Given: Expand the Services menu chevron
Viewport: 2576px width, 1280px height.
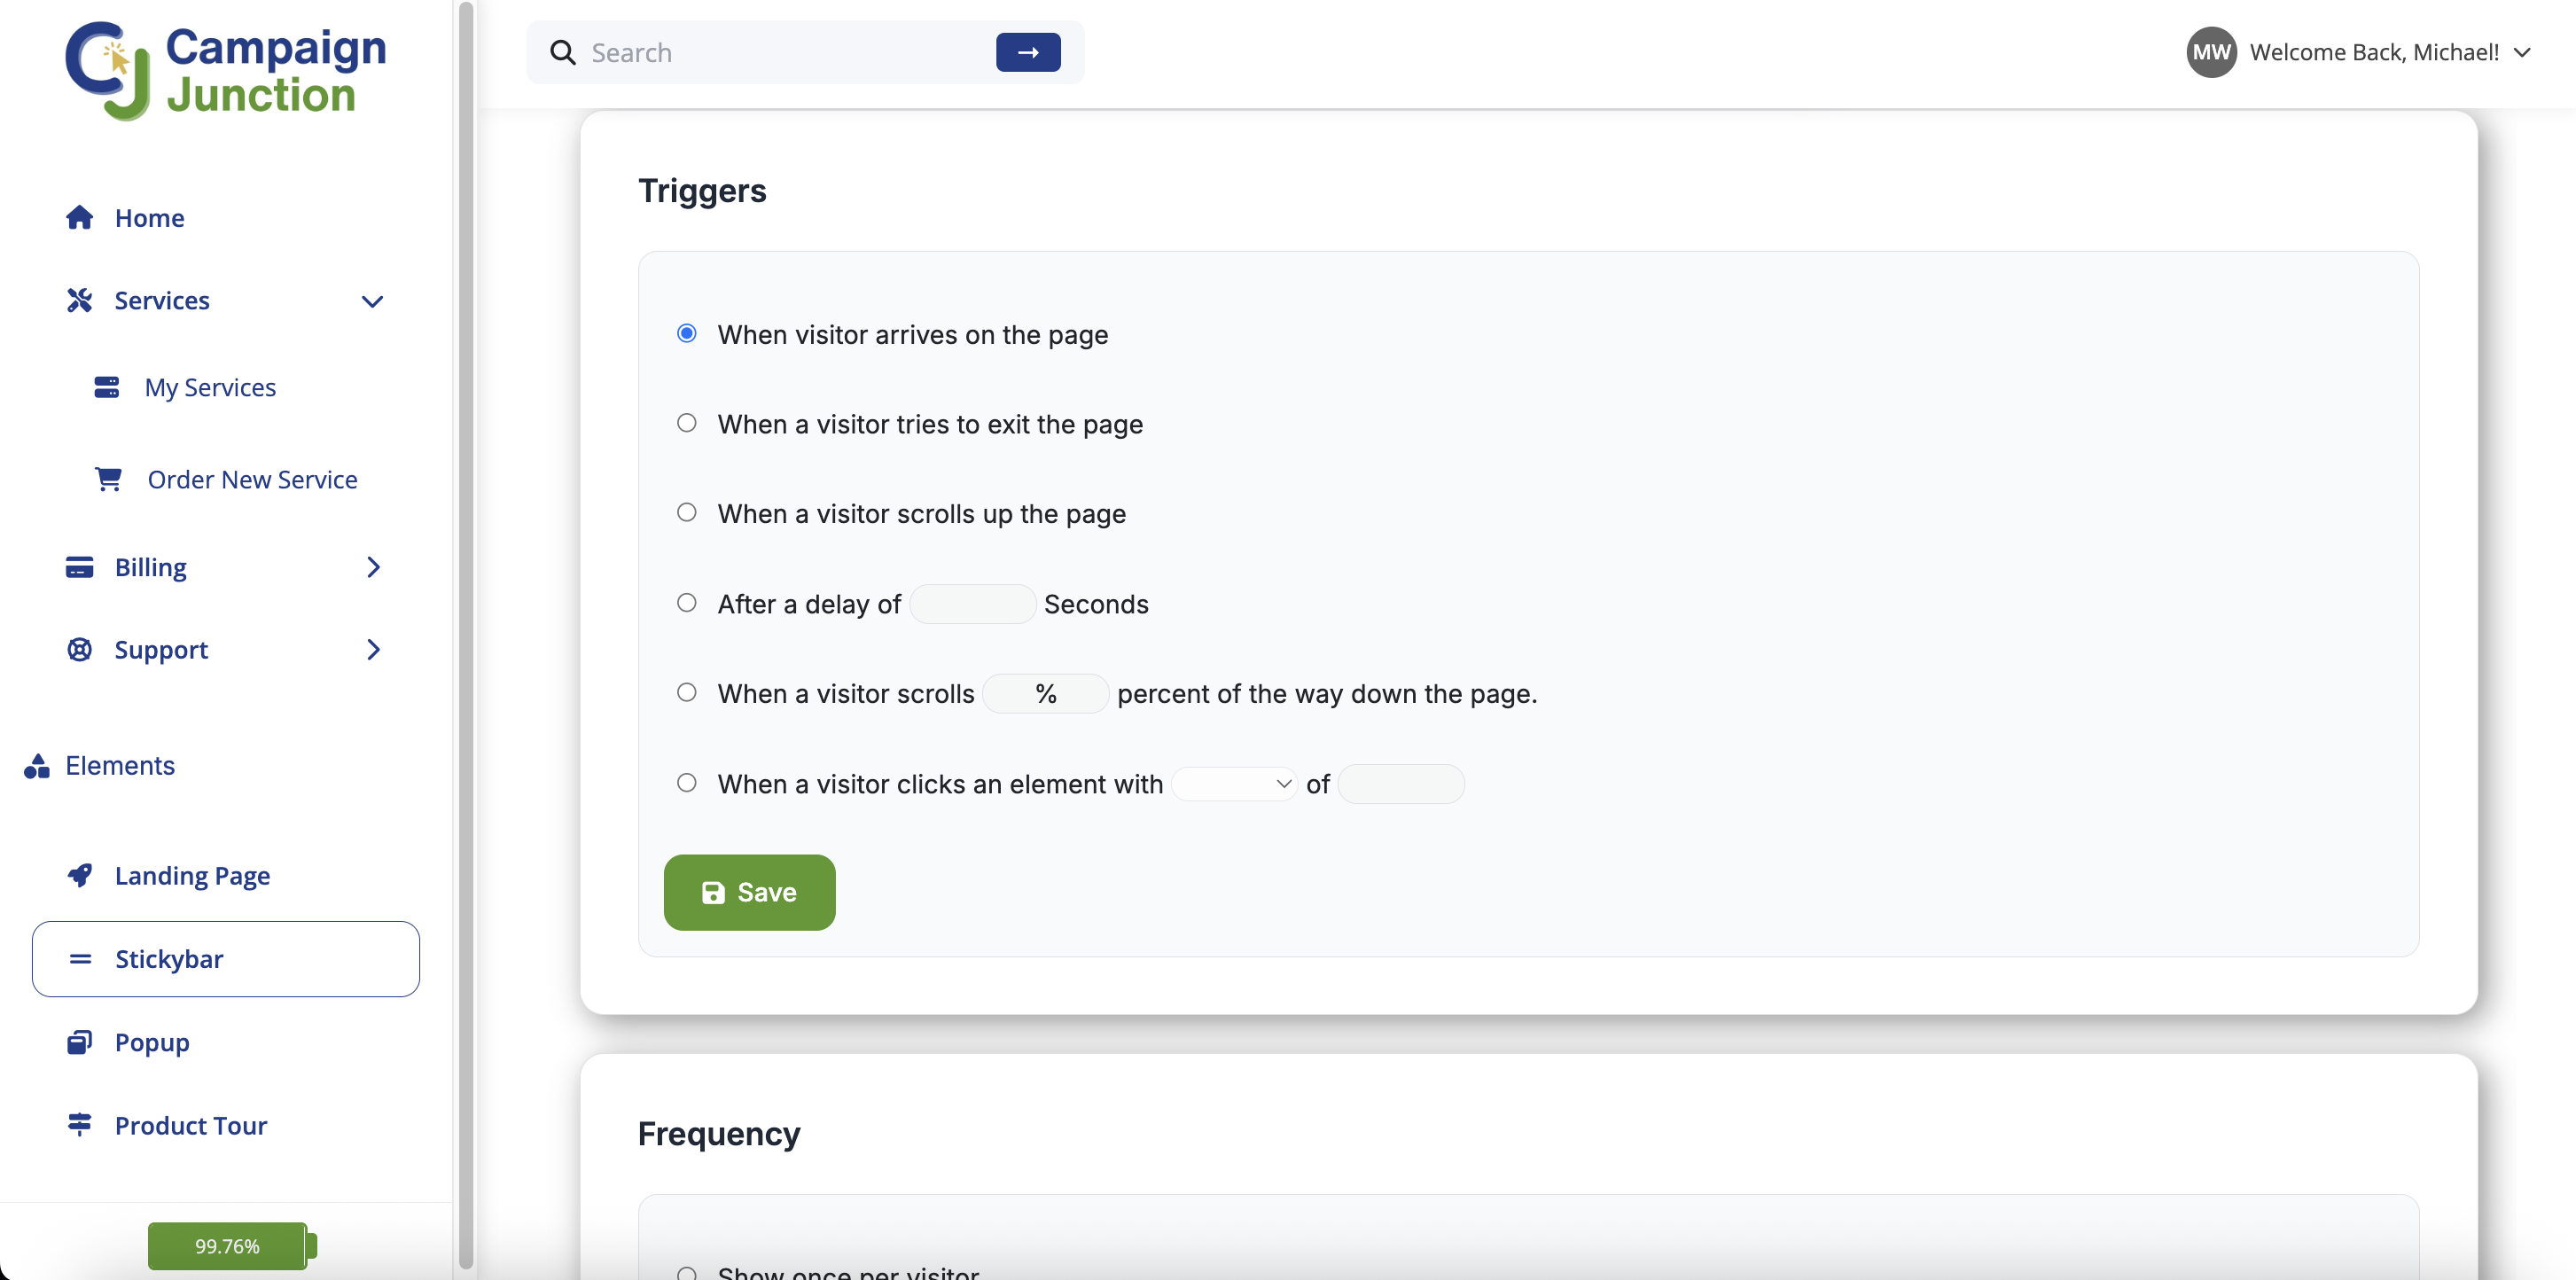Looking at the screenshot, I should coord(371,300).
